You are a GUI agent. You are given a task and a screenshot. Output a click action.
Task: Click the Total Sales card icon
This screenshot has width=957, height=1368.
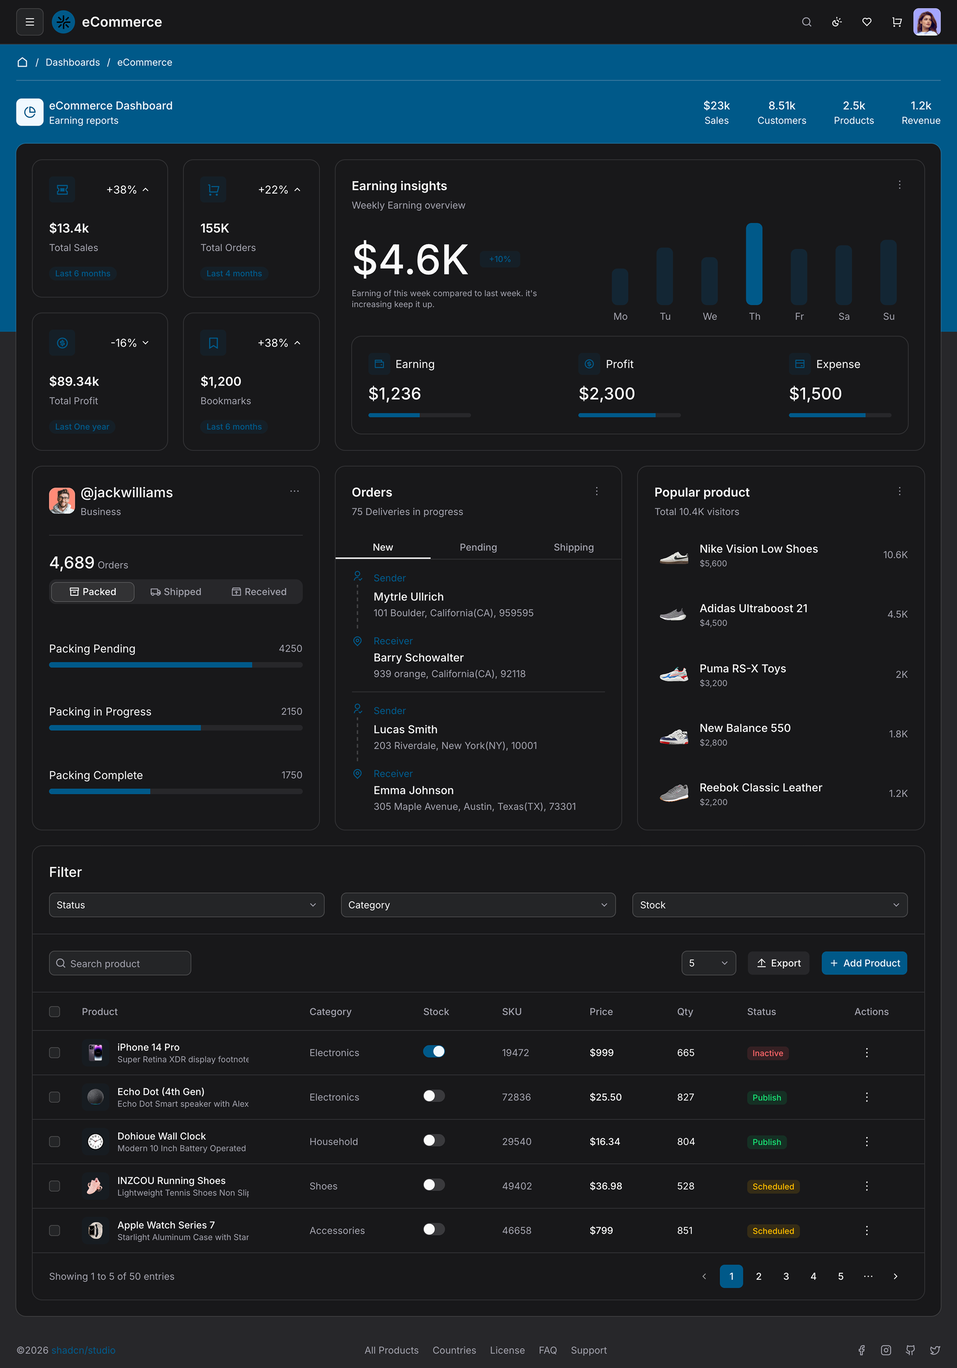[x=62, y=189]
